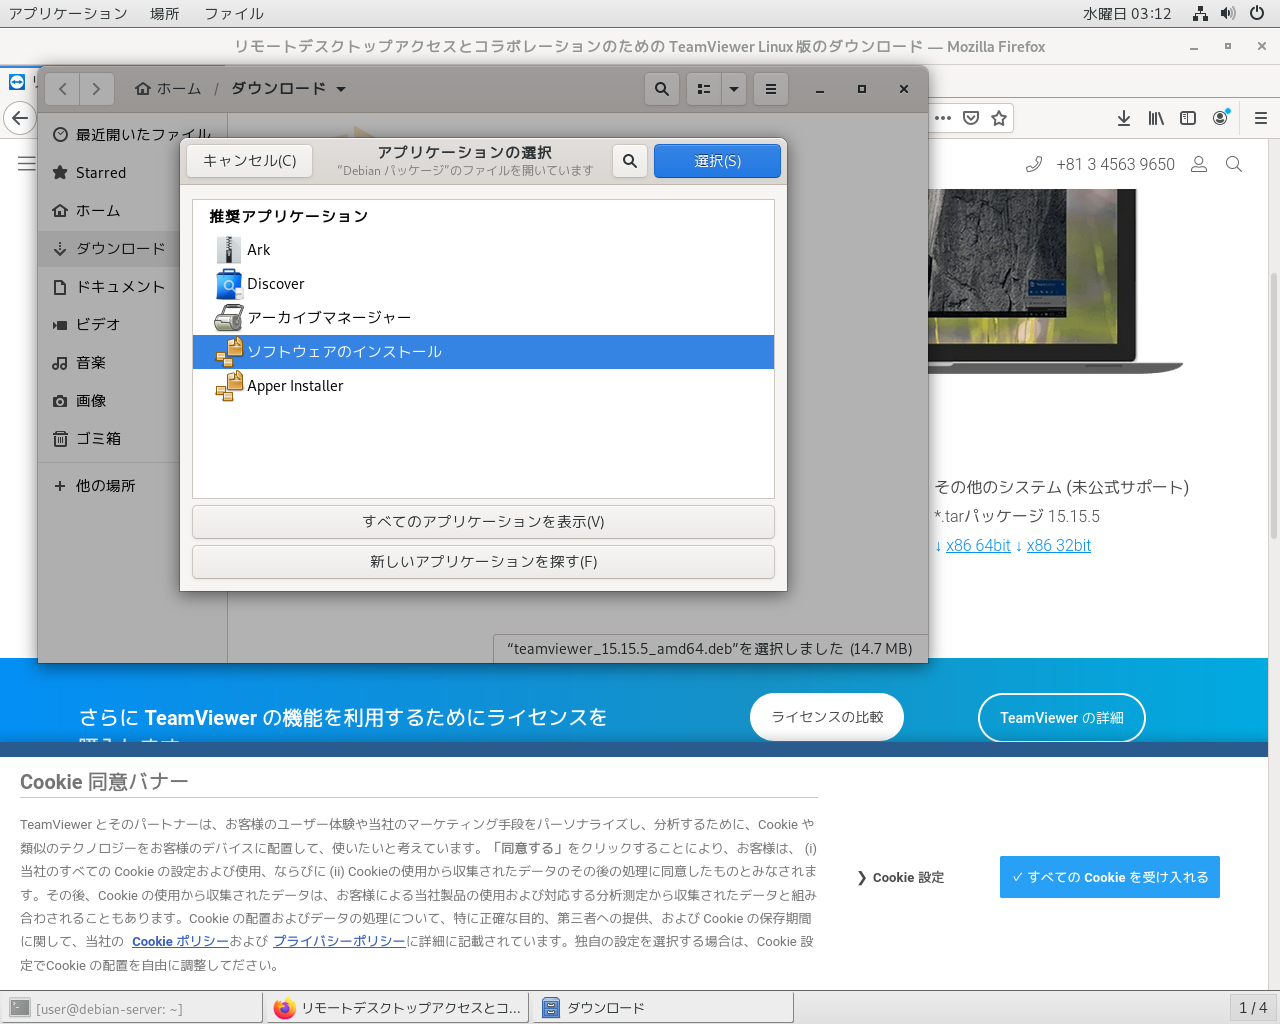Click TeamViewer site search magnifier

click(1234, 164)
